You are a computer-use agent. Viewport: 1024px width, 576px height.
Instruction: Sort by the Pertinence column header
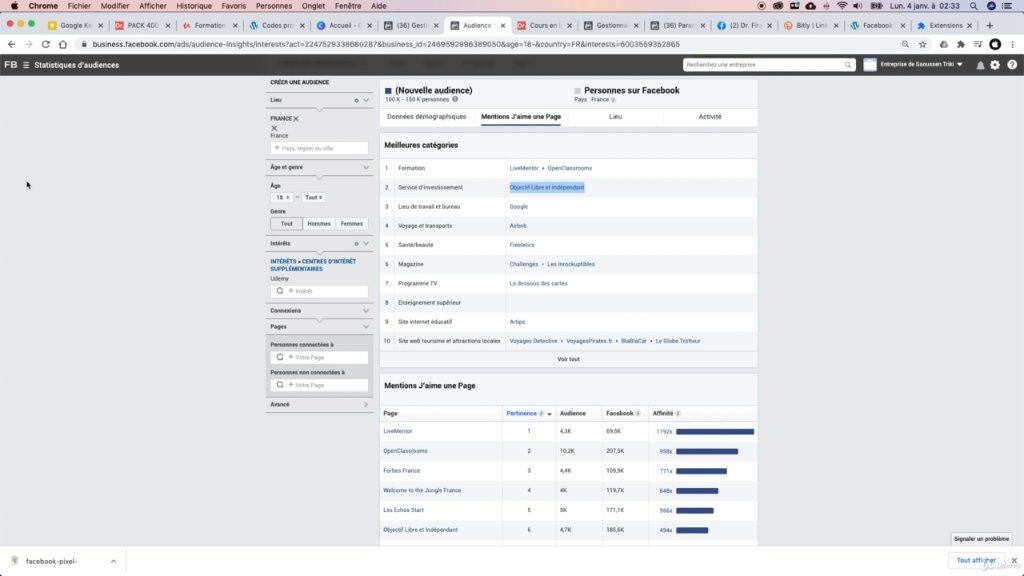coord(521,413)
